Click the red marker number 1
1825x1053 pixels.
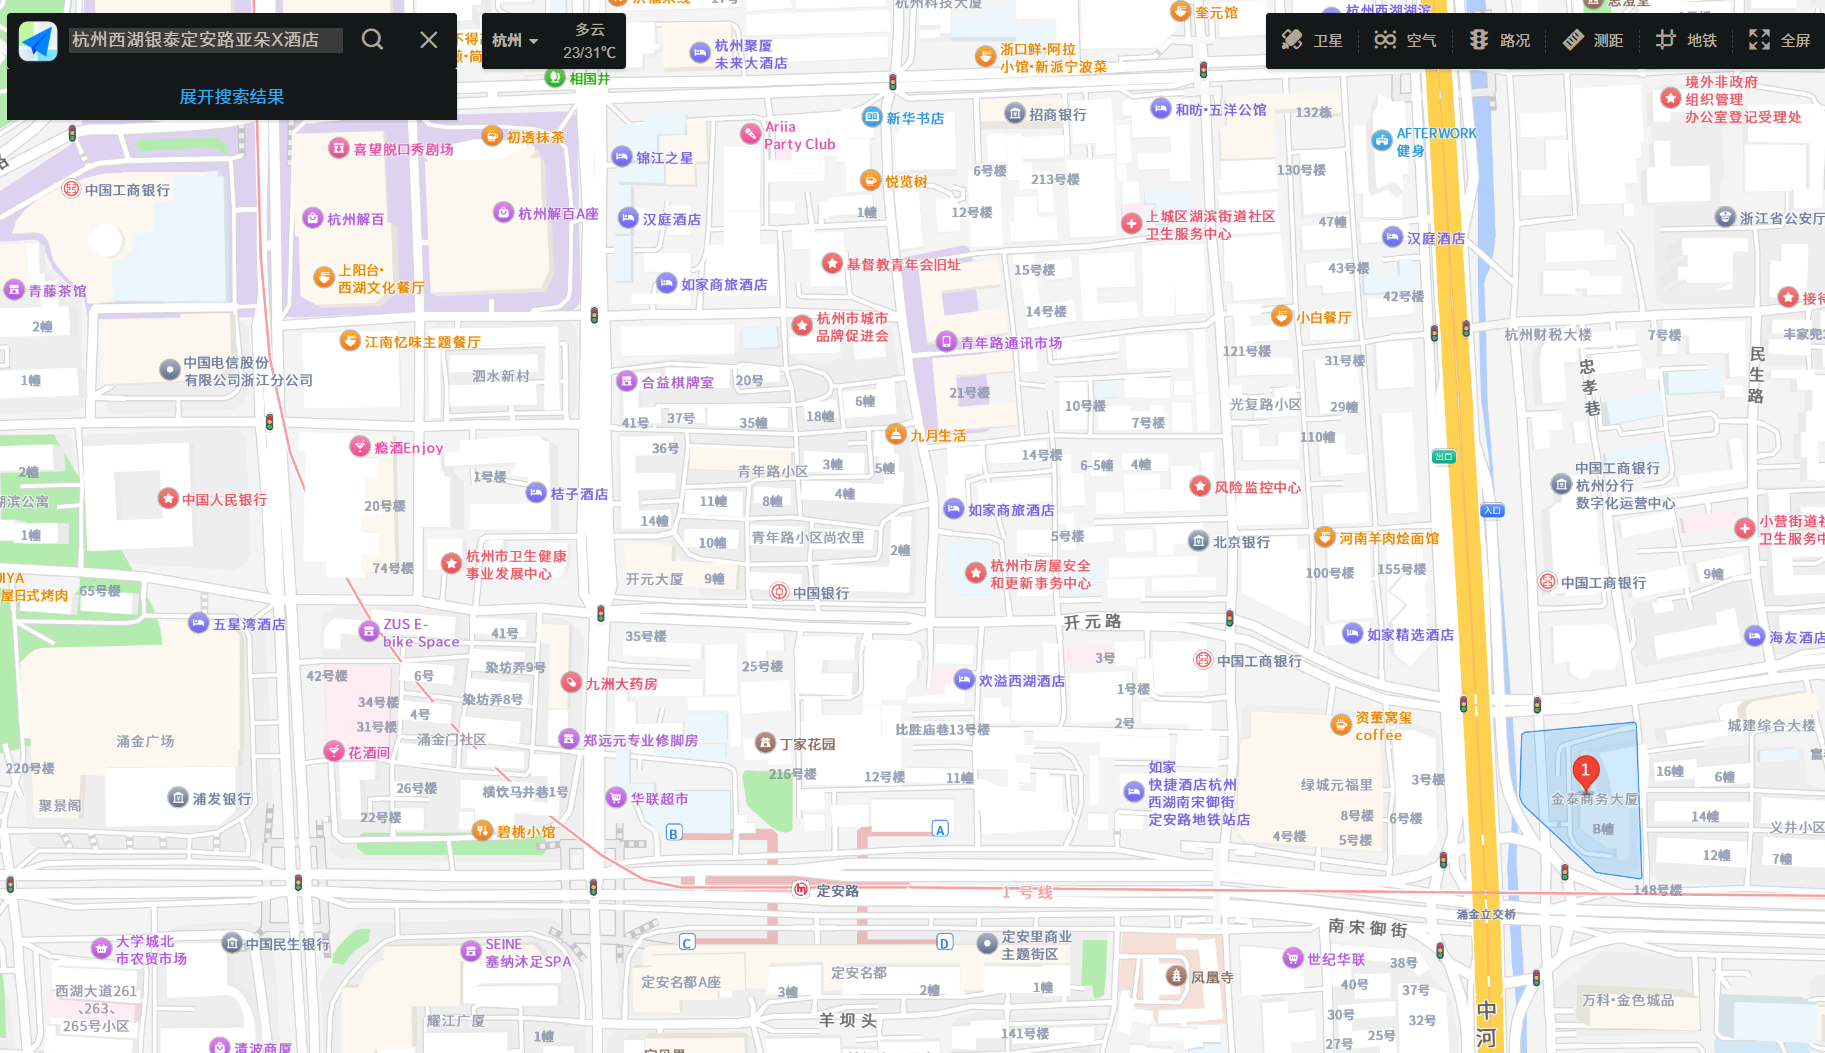[x=1585, y=772]
